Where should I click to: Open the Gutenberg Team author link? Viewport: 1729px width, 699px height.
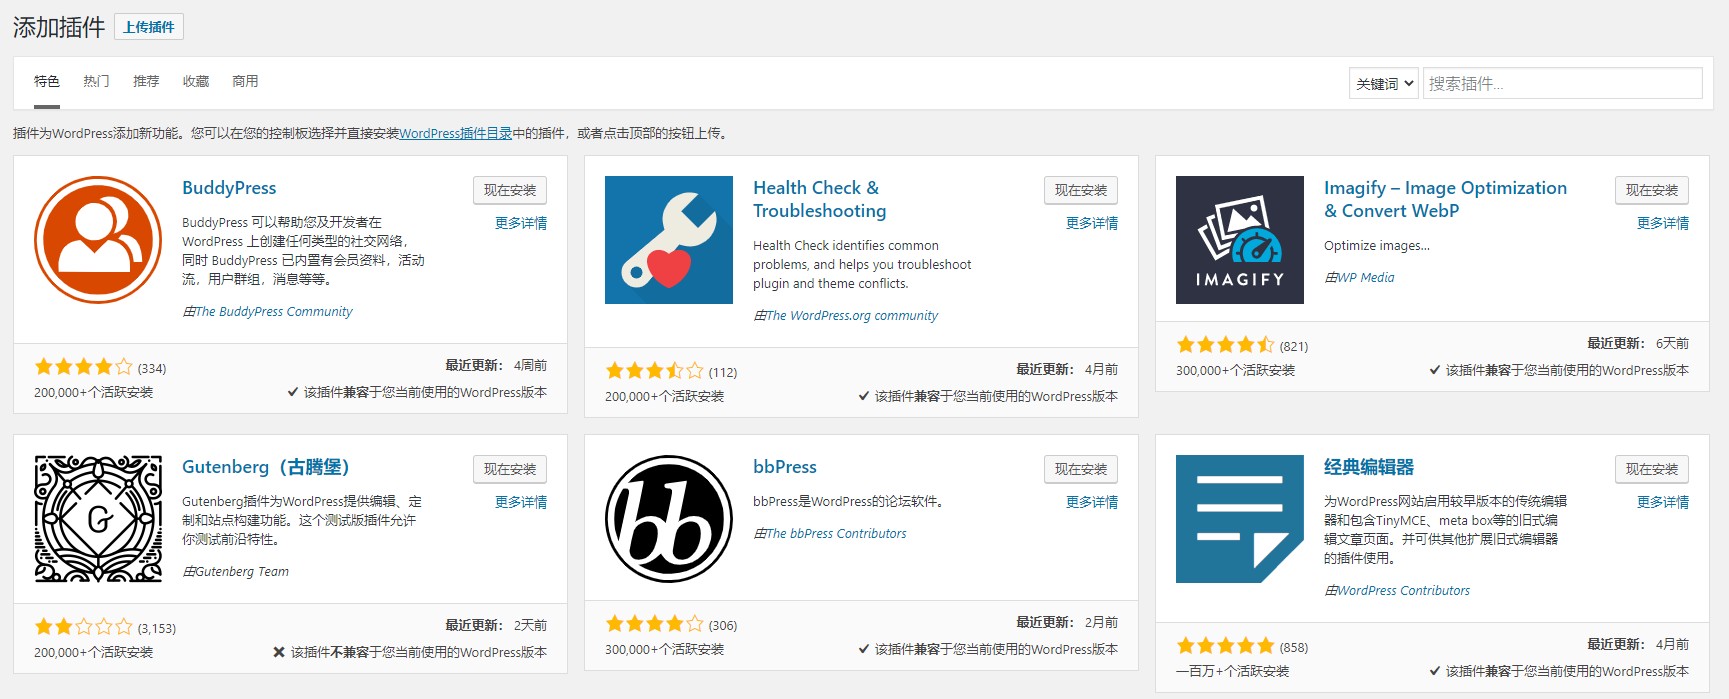coord(242,572)
